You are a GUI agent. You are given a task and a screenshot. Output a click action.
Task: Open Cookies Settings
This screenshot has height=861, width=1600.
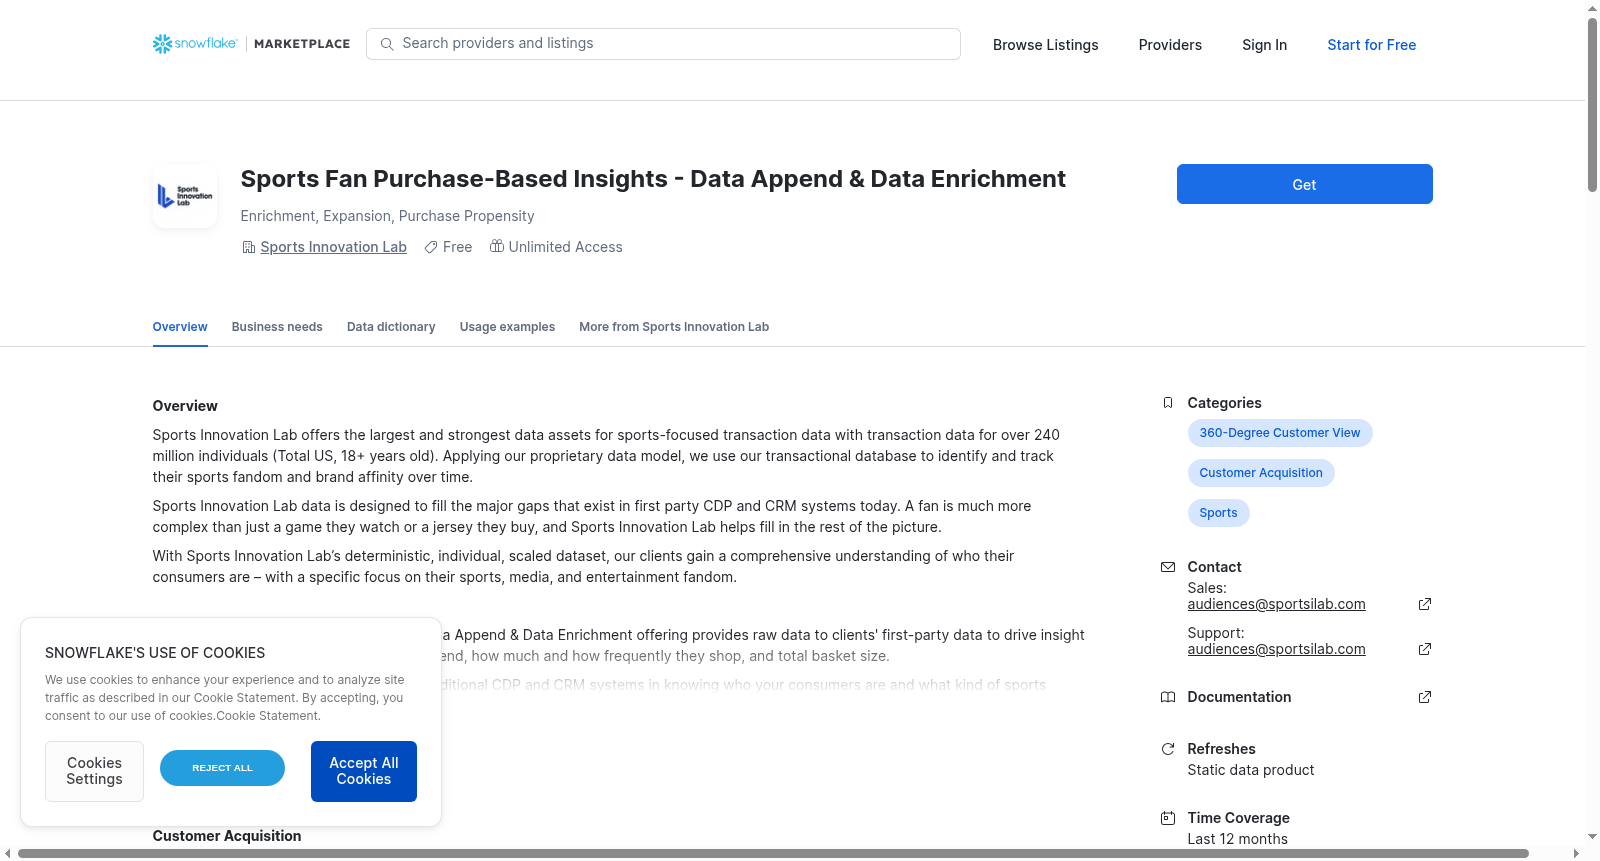tap(94, 771)
